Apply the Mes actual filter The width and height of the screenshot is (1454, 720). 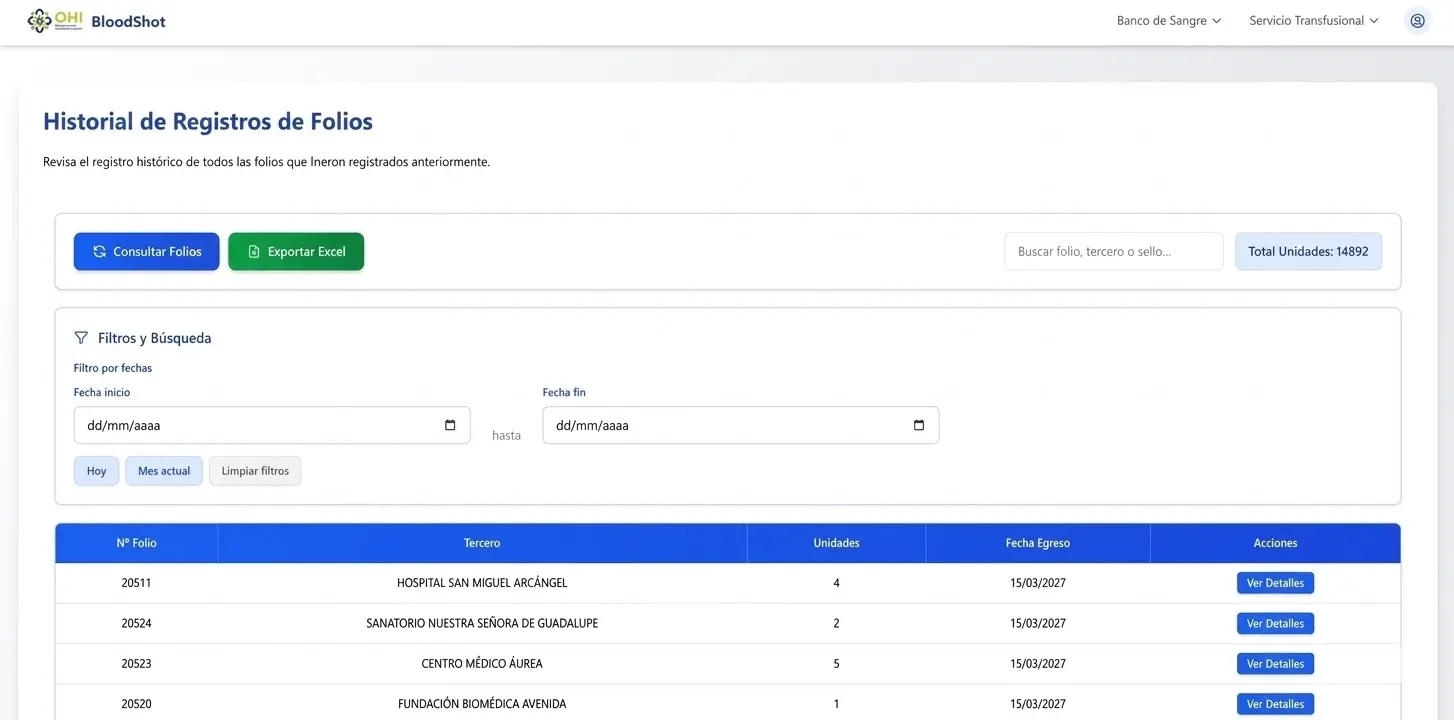164,471
